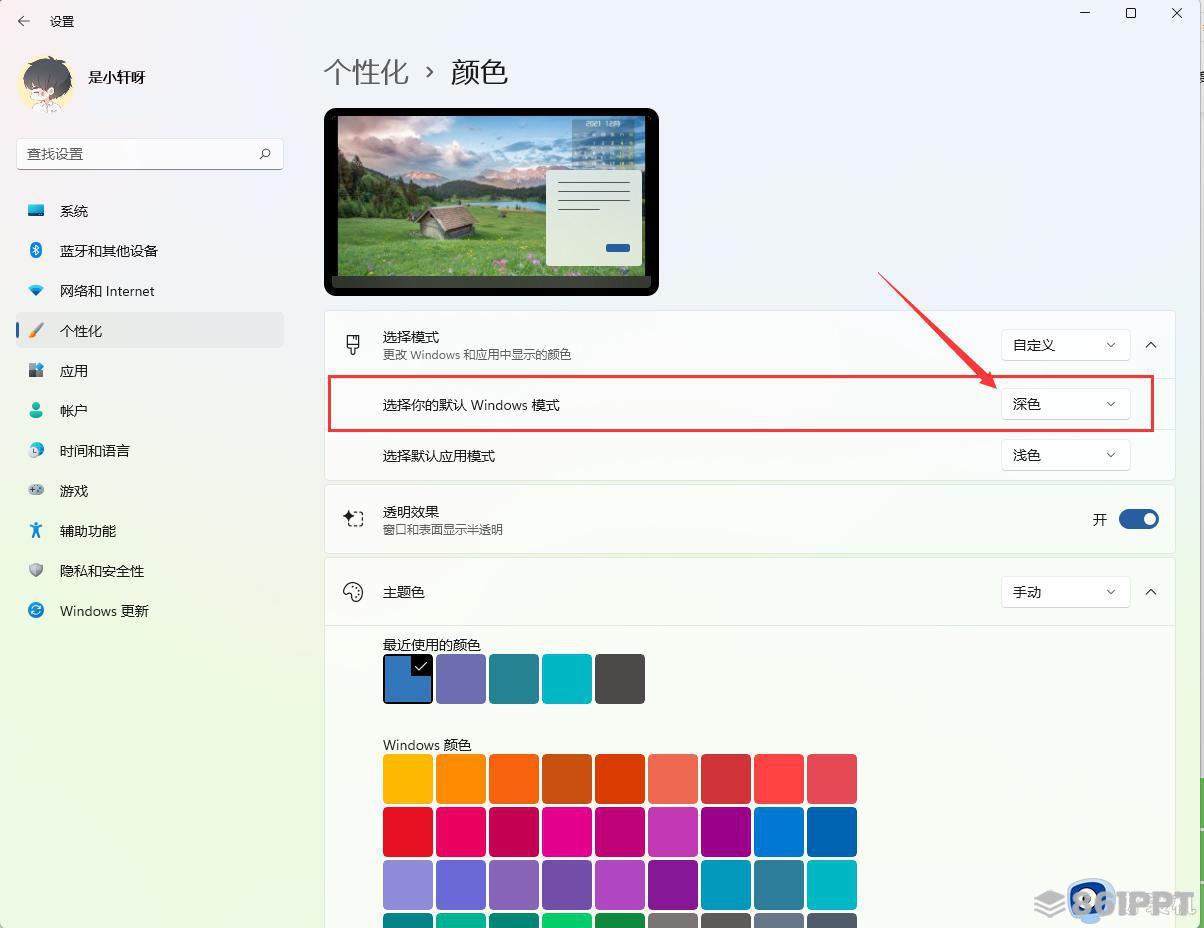1204x928 pixels.
Task: Minimize the 设置 window
Action: [x=1085, y=13]
